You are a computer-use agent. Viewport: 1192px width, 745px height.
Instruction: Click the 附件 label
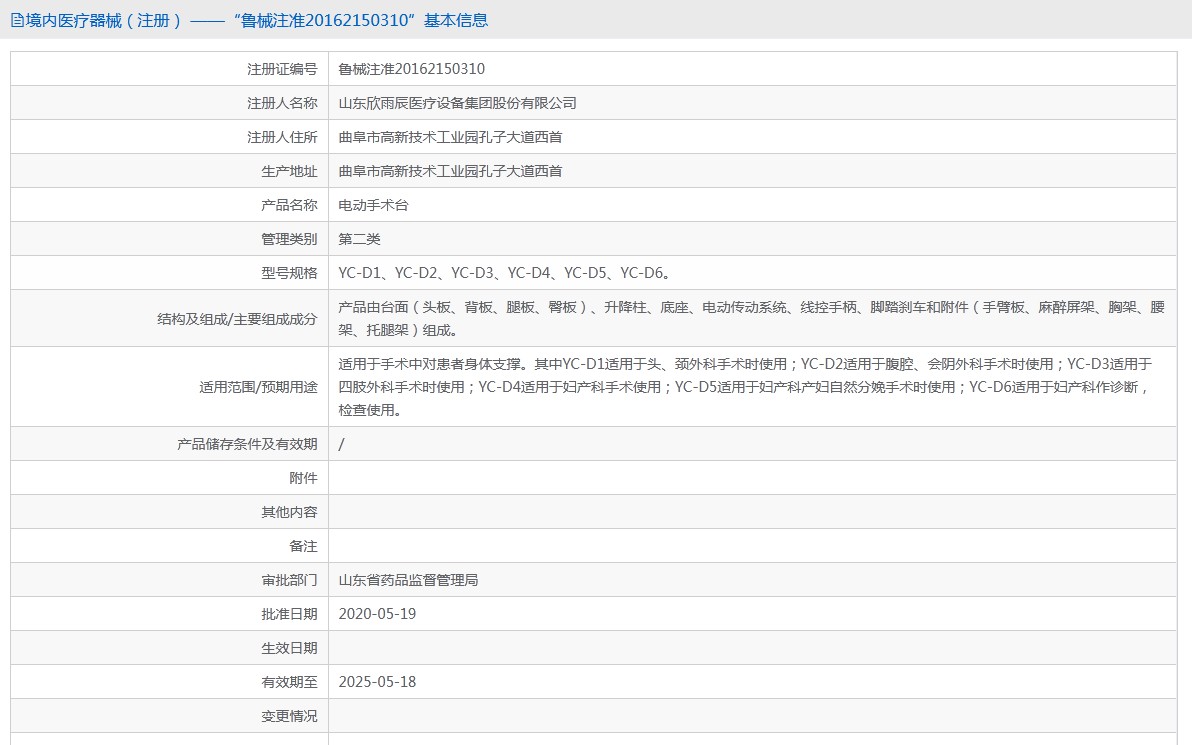(x=303, y=478)
